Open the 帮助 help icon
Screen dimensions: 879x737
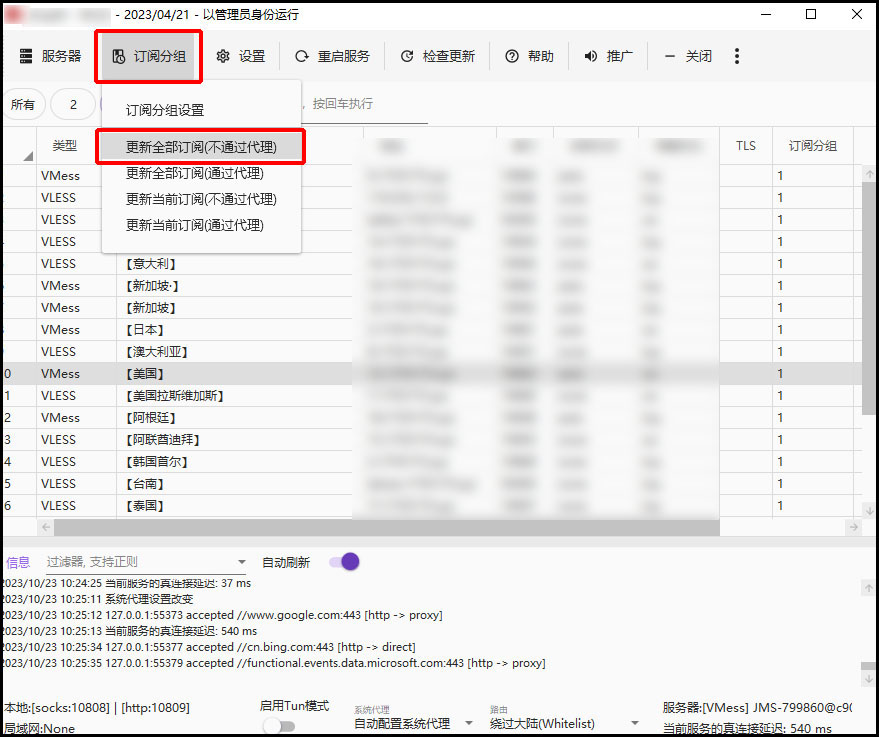(x=512, y=57)
